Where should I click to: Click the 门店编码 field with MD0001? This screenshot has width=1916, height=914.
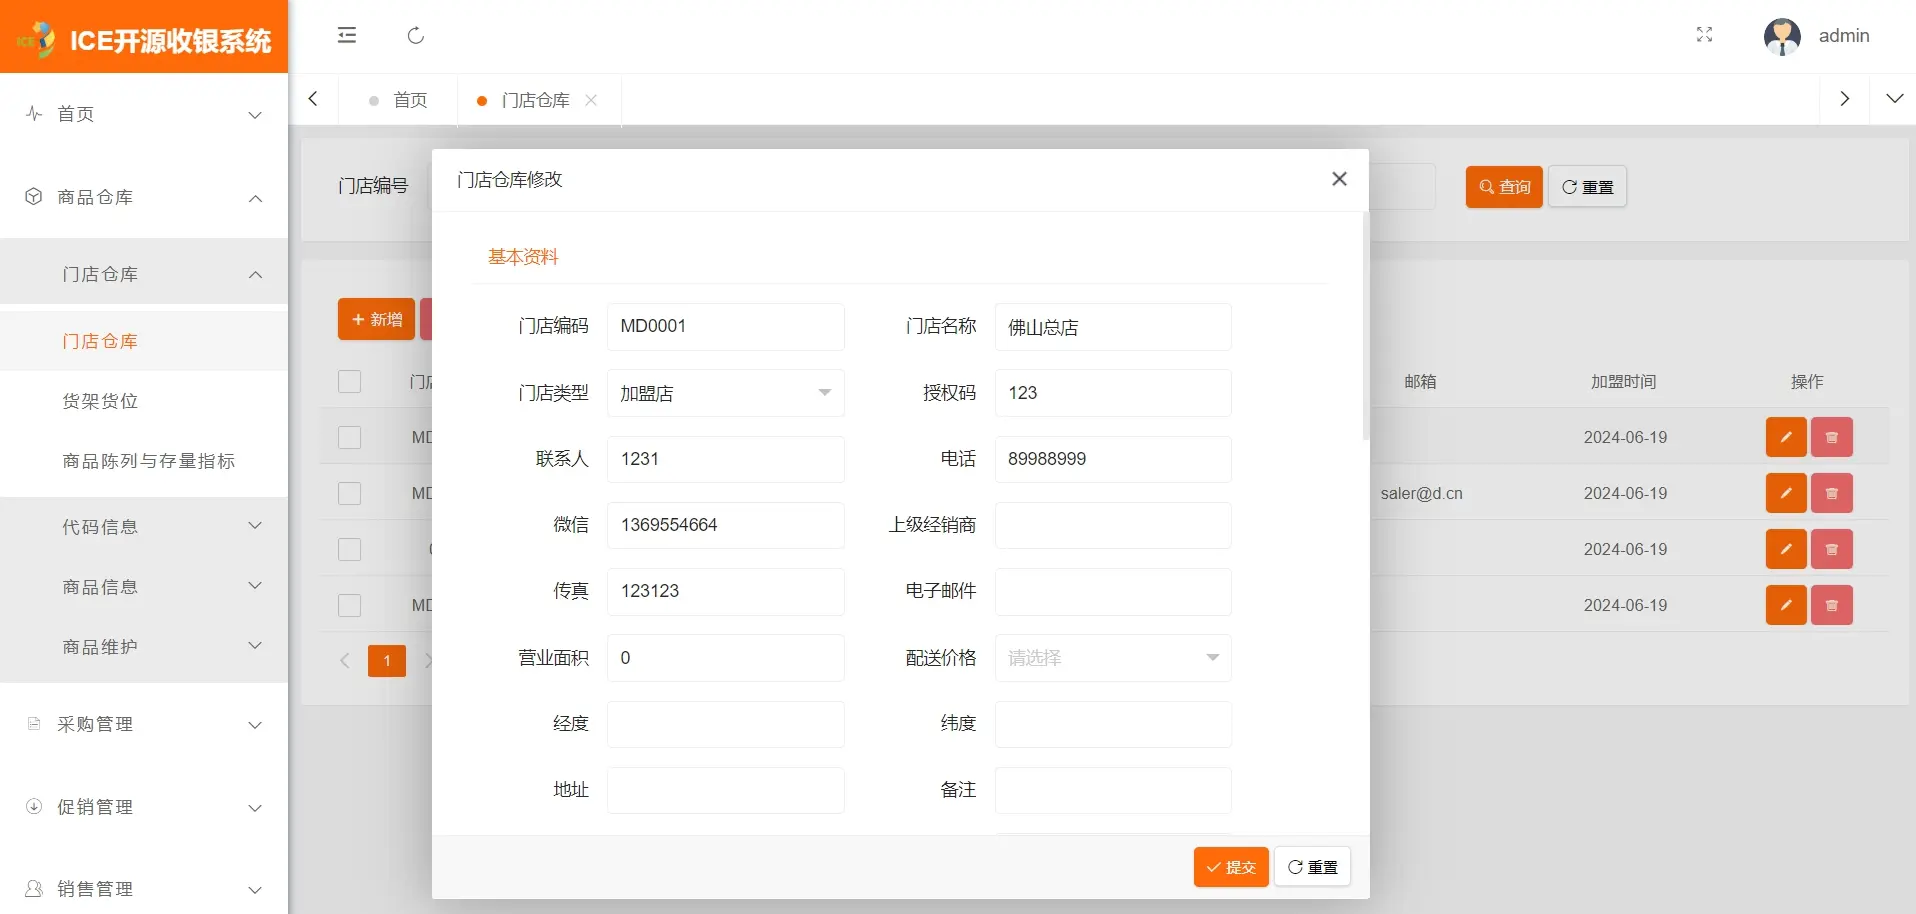pyautogui.click(x=726, y=327)
